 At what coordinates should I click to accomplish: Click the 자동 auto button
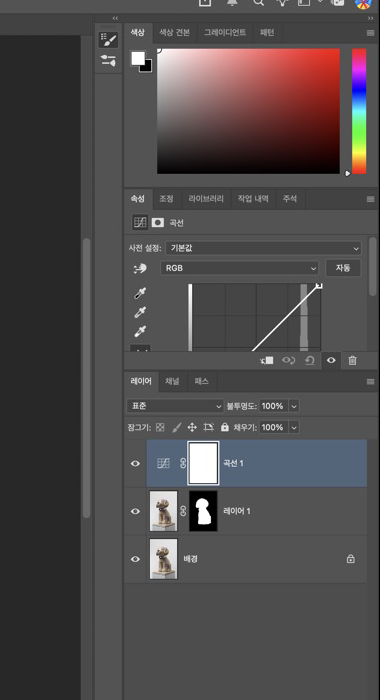pyautogui.click(x=343, y=268)
